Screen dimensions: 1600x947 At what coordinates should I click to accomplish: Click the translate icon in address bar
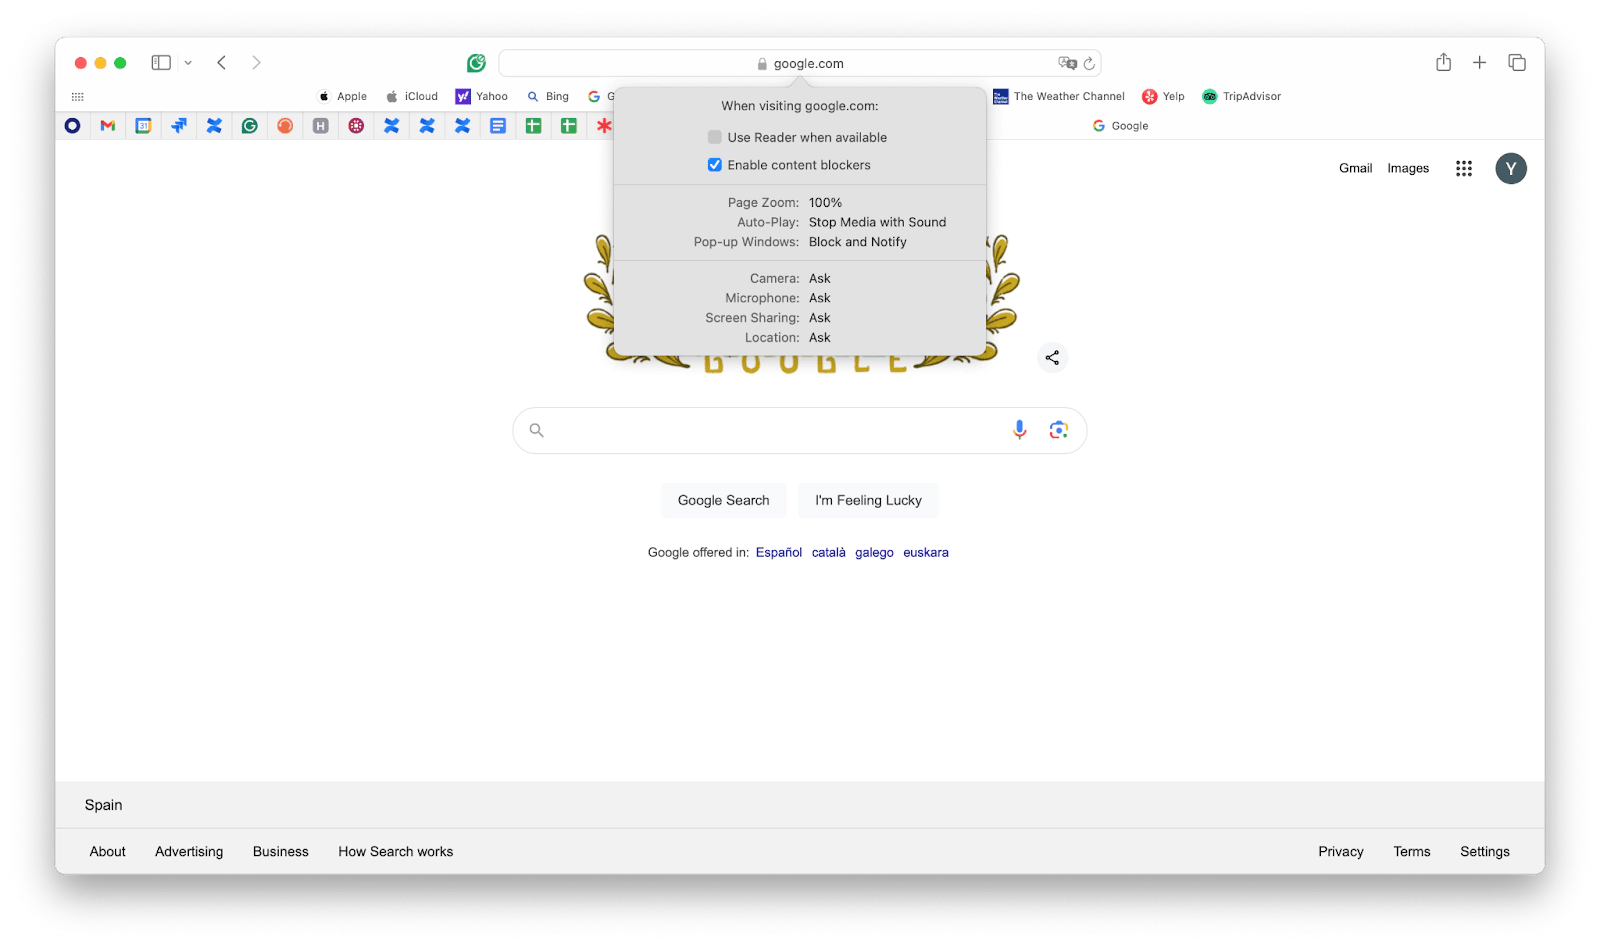coord(1067,63)
